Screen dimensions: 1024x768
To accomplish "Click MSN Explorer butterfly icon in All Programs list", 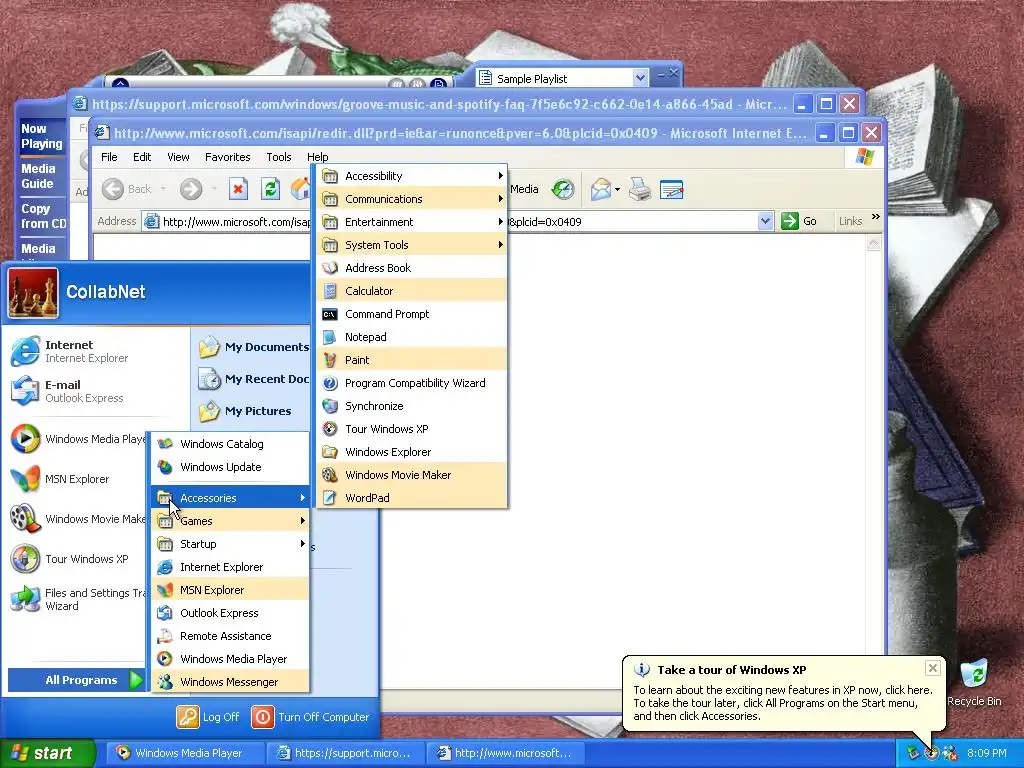I will coord(165,590).
